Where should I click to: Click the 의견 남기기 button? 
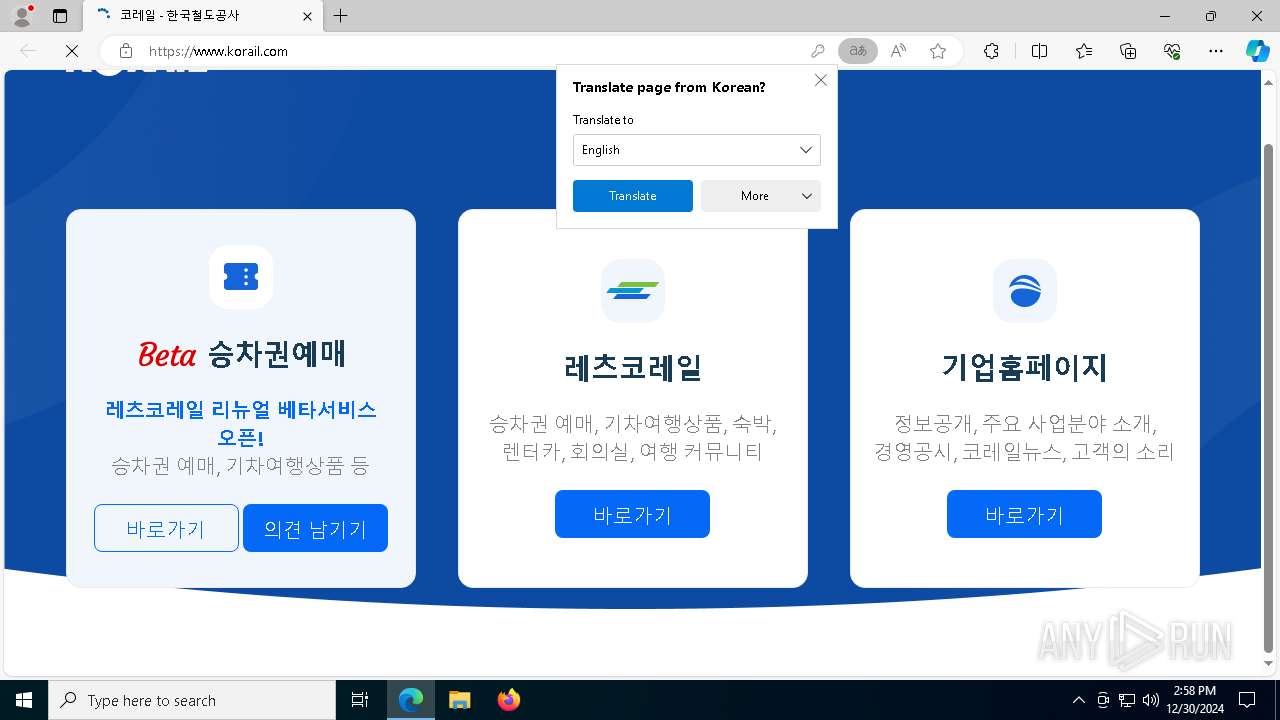click(315, 528)
